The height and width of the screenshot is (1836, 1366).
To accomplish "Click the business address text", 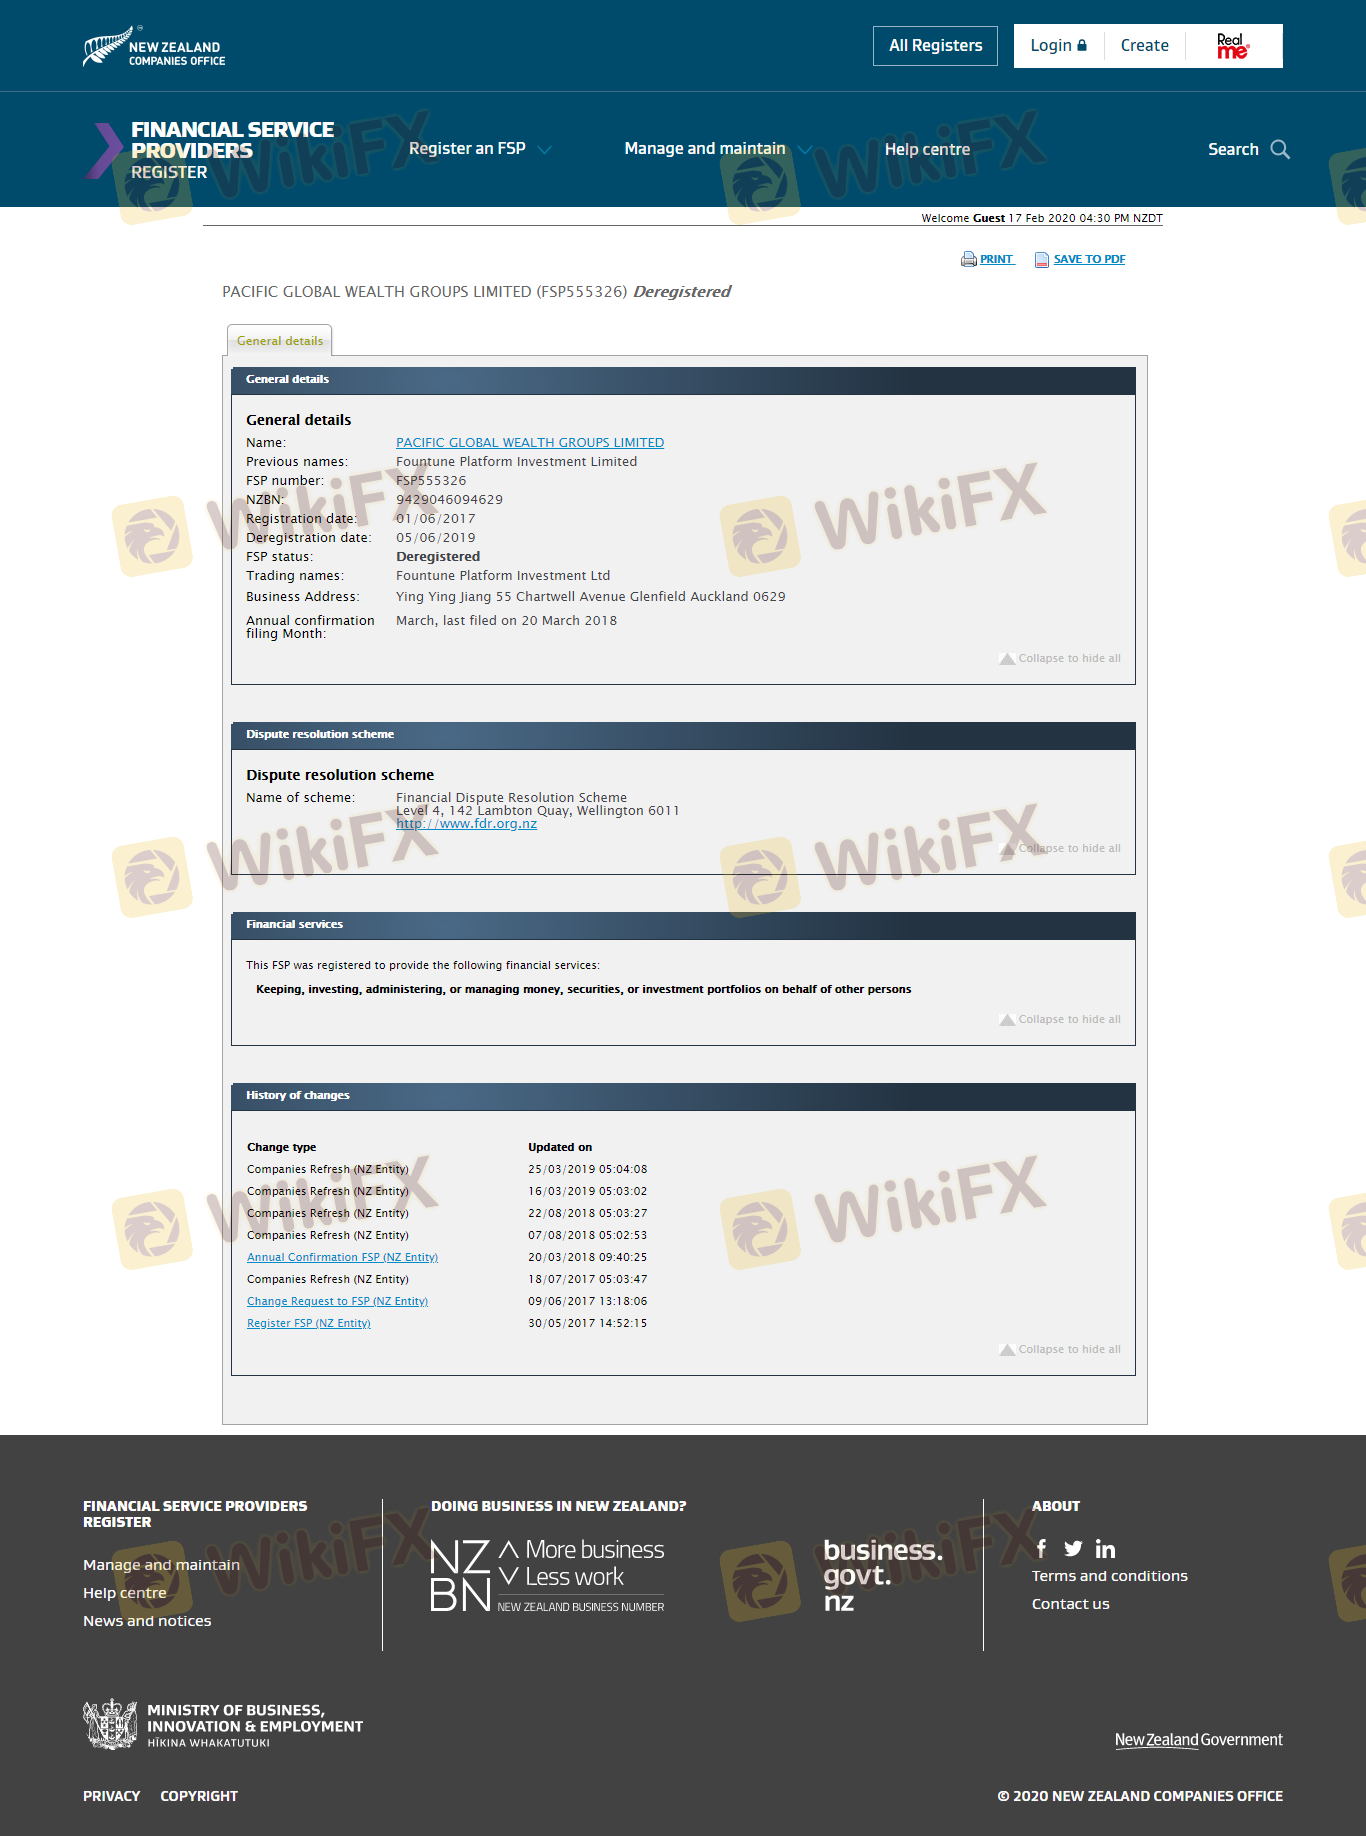I will pyautogui.click(x=590, y=597).
